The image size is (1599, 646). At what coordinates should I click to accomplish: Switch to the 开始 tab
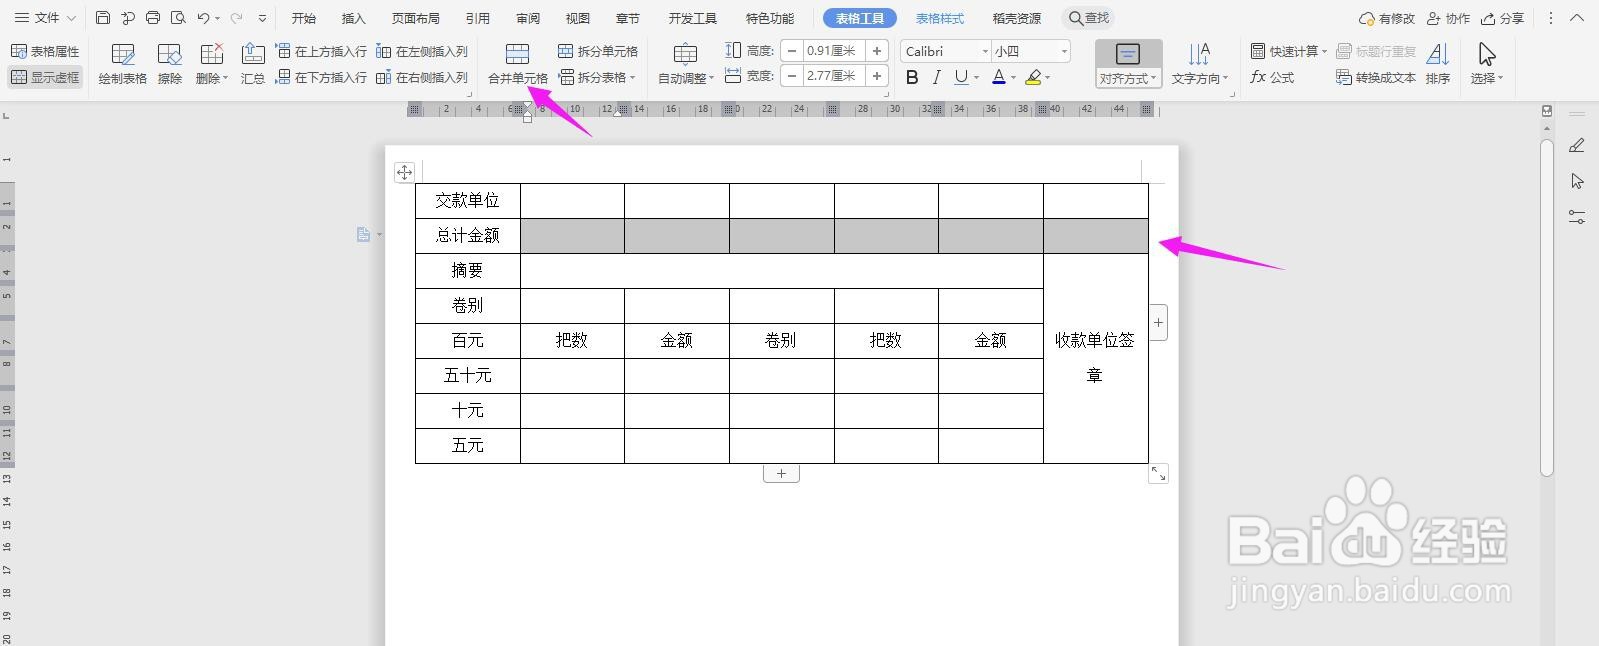click(304, 18)
